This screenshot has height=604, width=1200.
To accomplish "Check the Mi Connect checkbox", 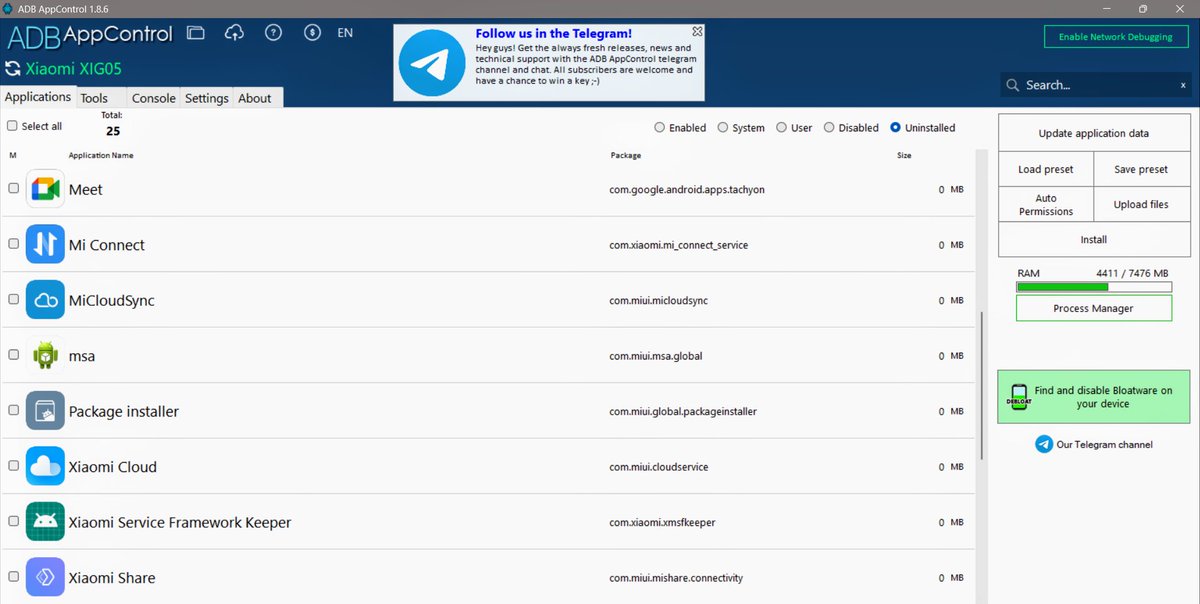I will (x=13, y=244).
